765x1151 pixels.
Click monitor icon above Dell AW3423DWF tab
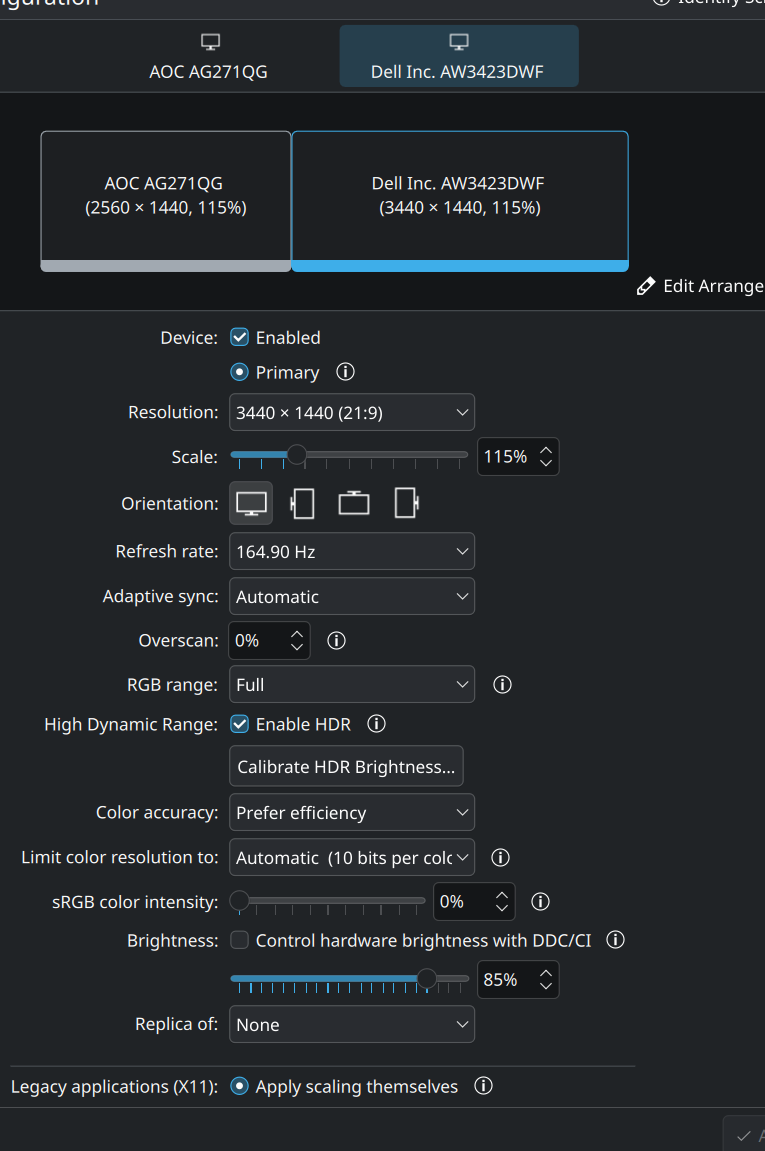tap(459, 43)
